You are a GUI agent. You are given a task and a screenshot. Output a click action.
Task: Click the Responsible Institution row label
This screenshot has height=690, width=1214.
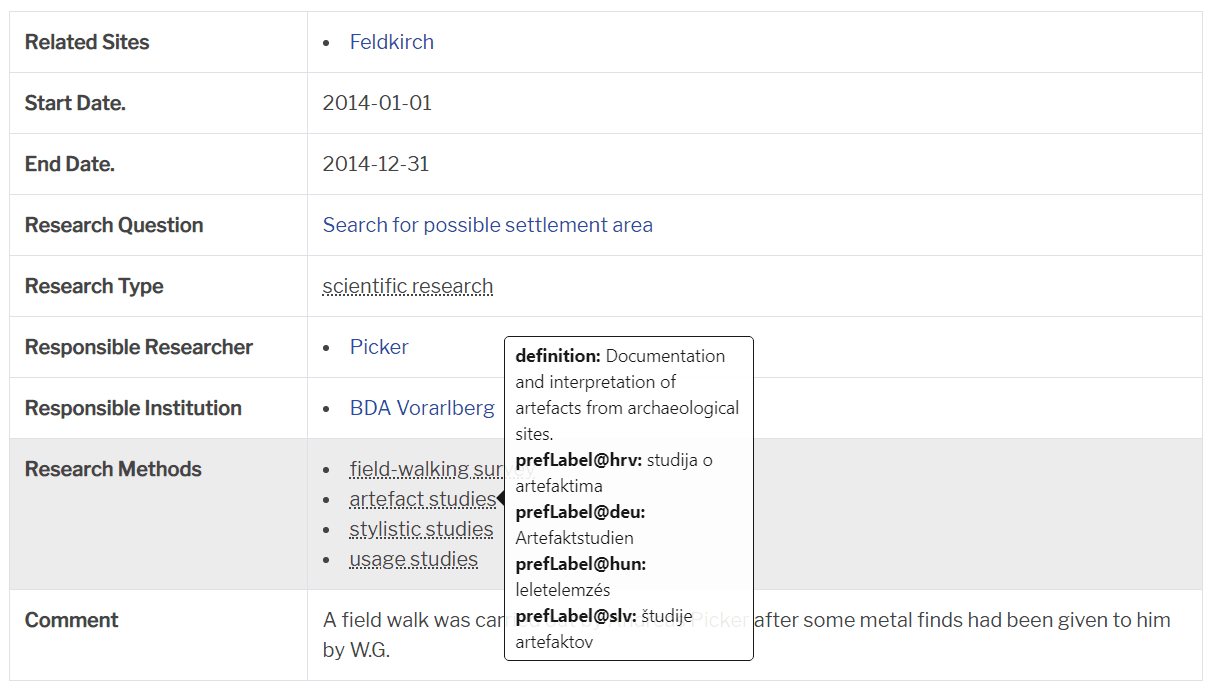[x=132, y=408]
